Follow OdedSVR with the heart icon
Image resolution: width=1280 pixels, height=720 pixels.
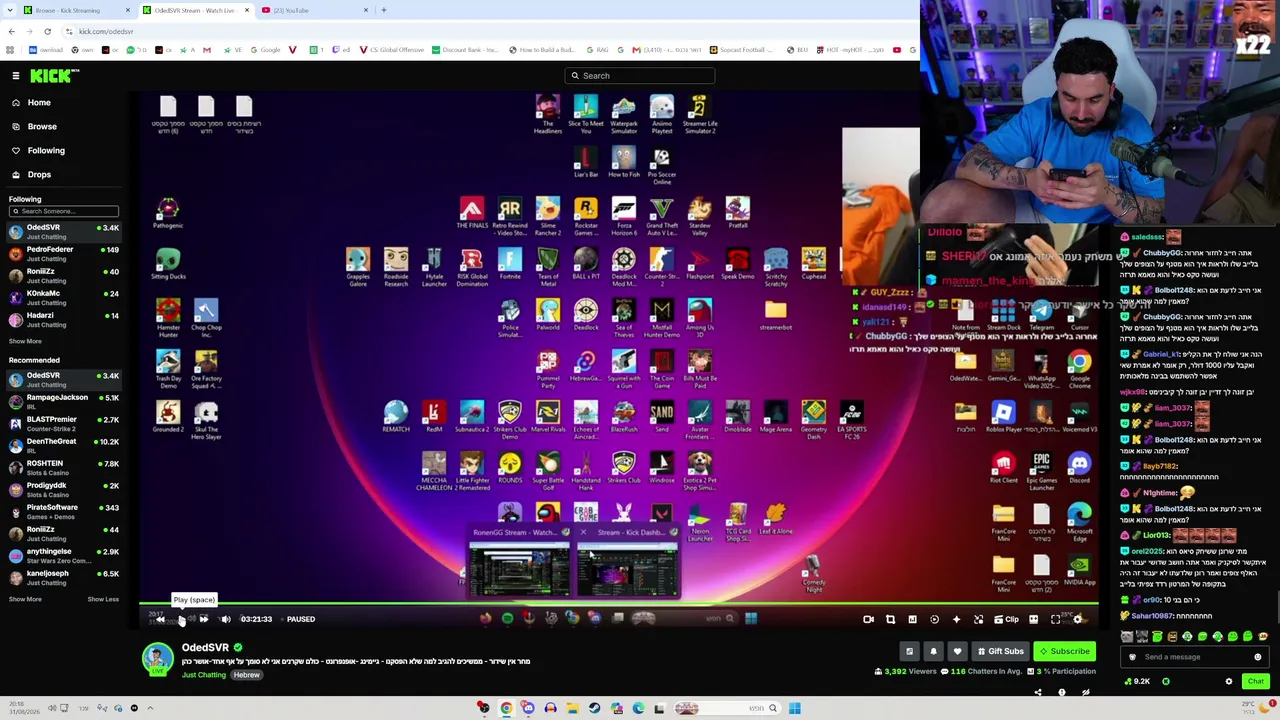click(957, 652)
